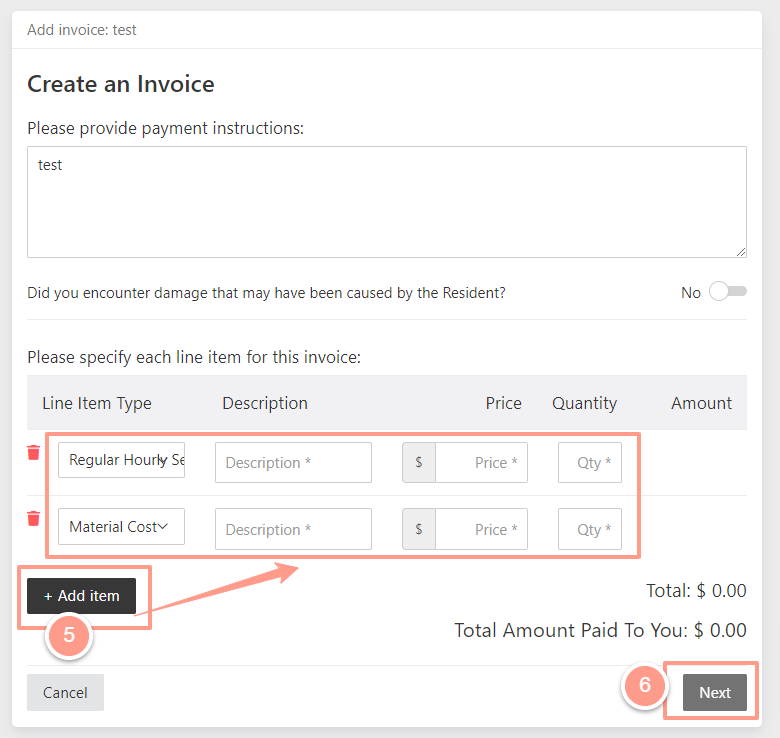This screenshot has width=780, height=738.
Task: Open the Regular Hourly line item type dropdown
Action: click(x=121, y=460)
